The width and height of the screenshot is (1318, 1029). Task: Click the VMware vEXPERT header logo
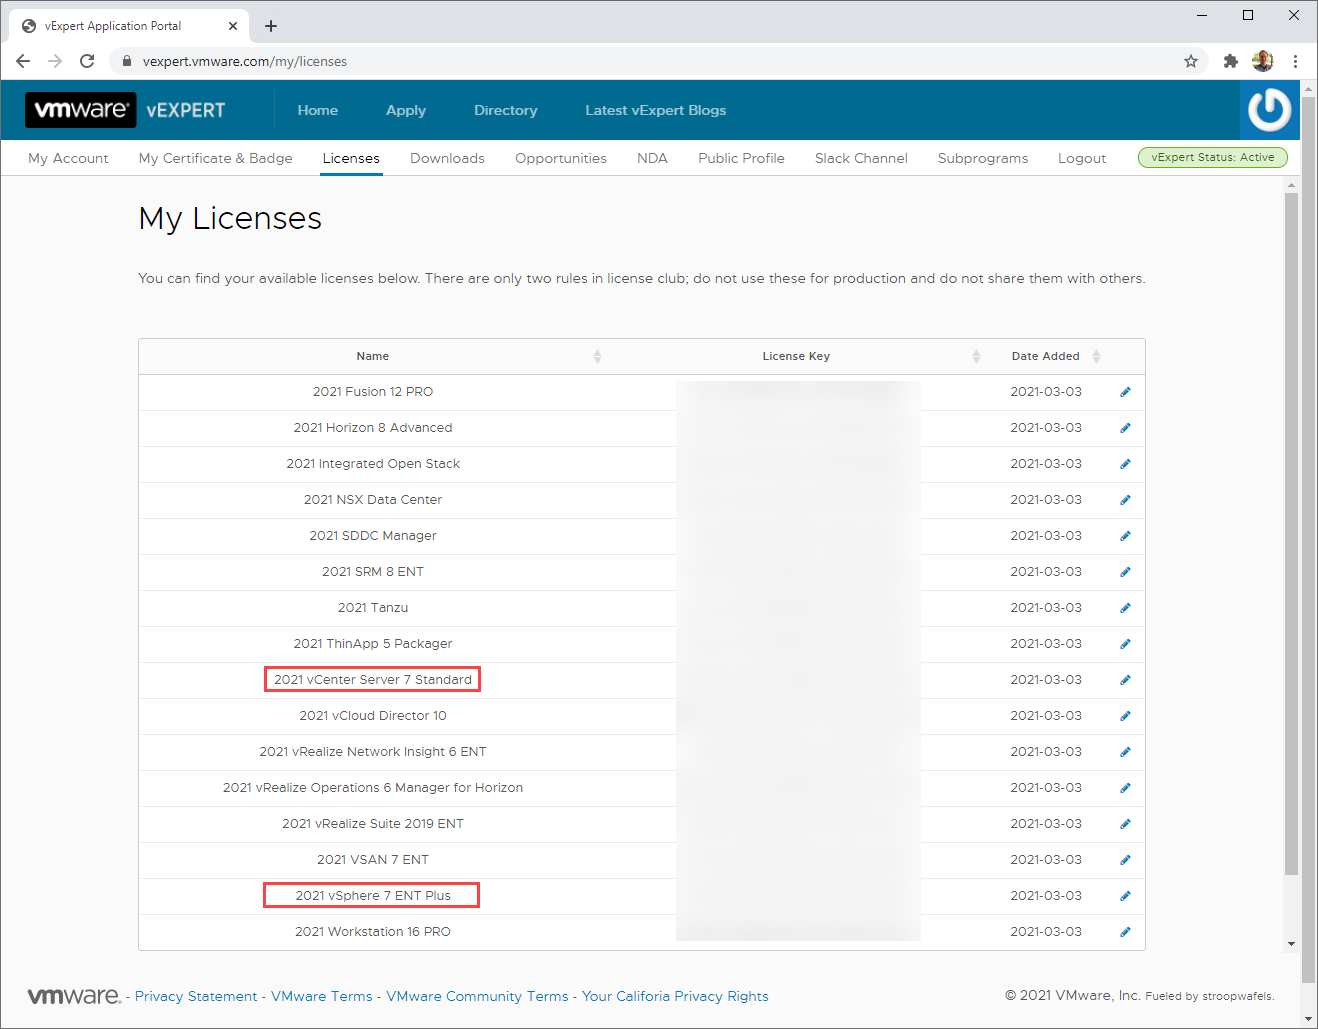pos(126,110)
